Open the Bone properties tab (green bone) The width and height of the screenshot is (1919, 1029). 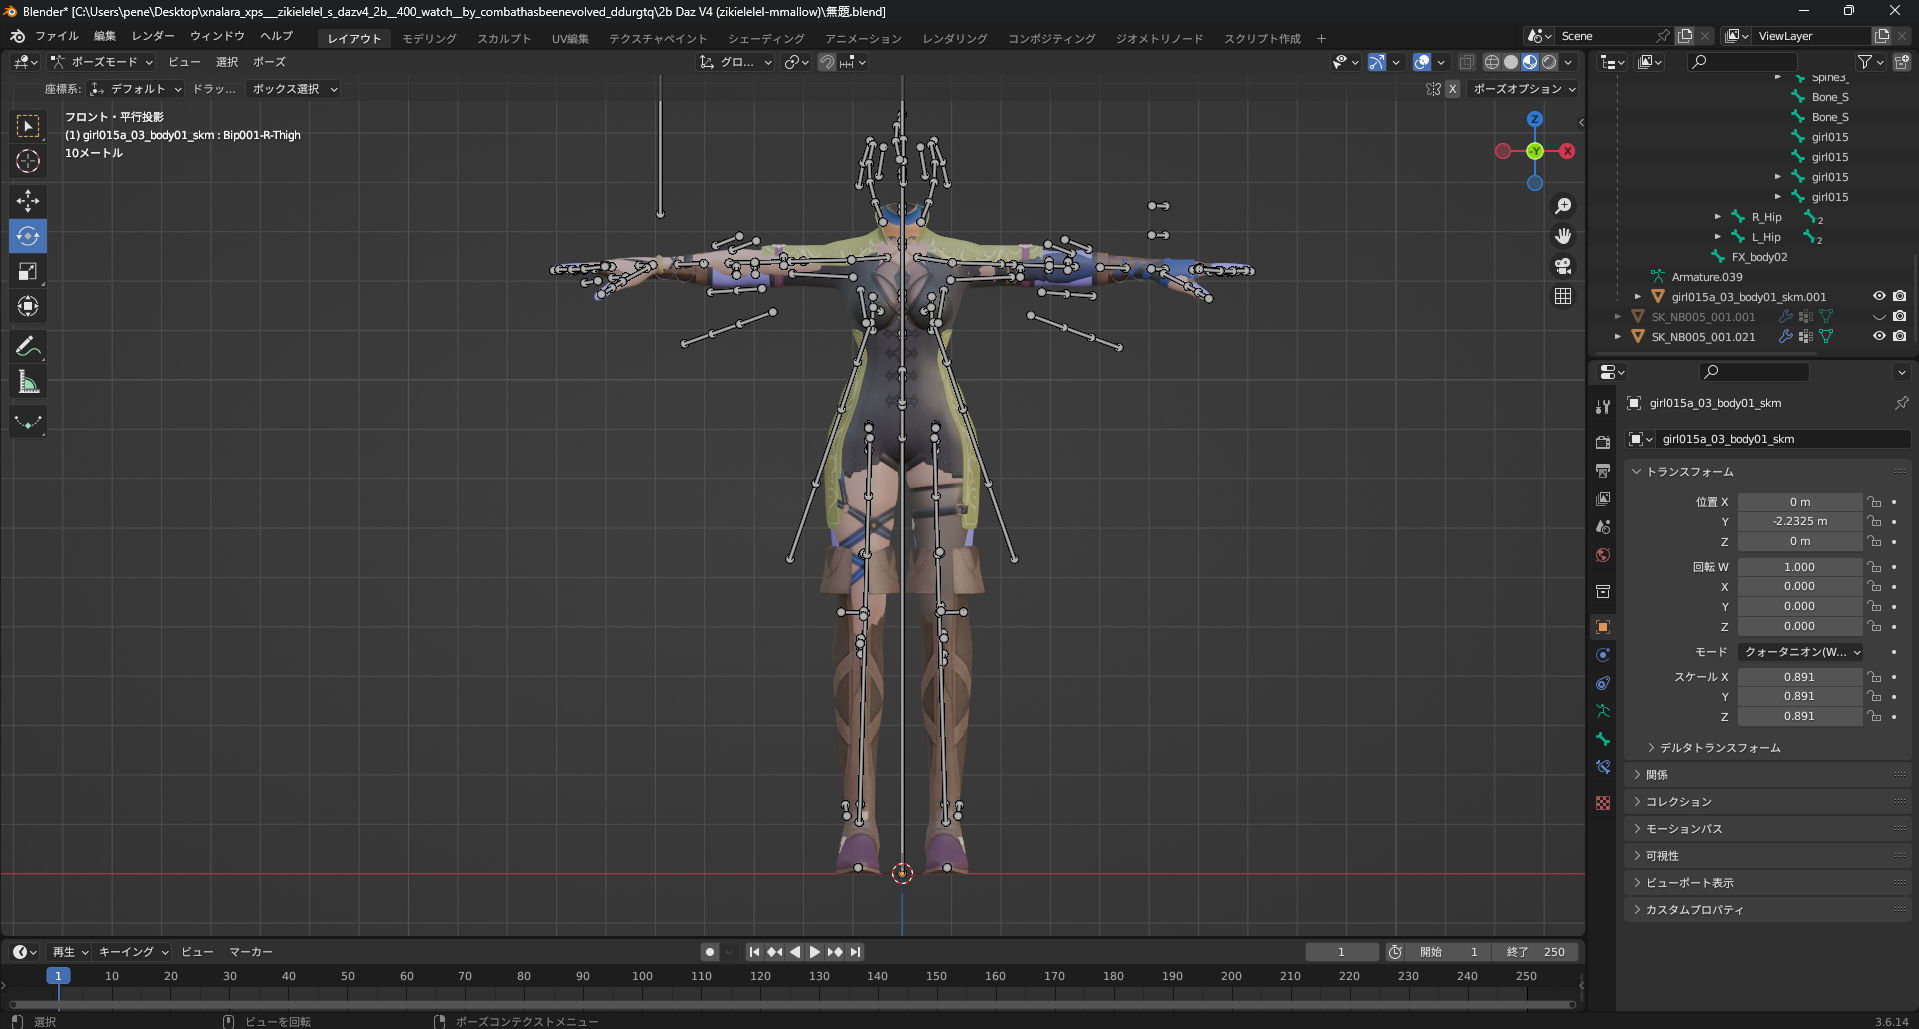1603,739
